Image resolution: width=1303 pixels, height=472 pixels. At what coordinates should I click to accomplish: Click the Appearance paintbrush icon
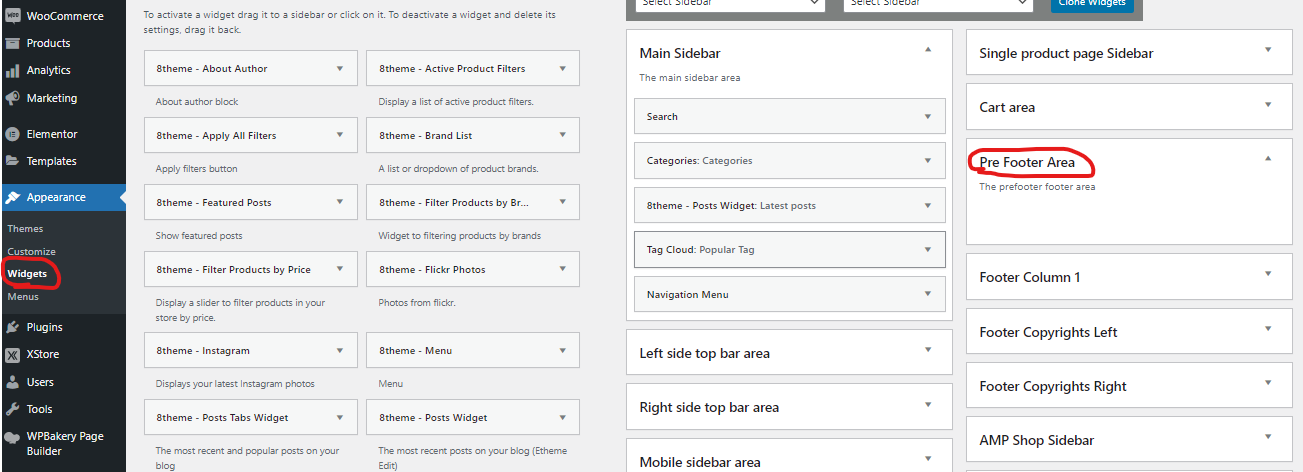point(12,197)
